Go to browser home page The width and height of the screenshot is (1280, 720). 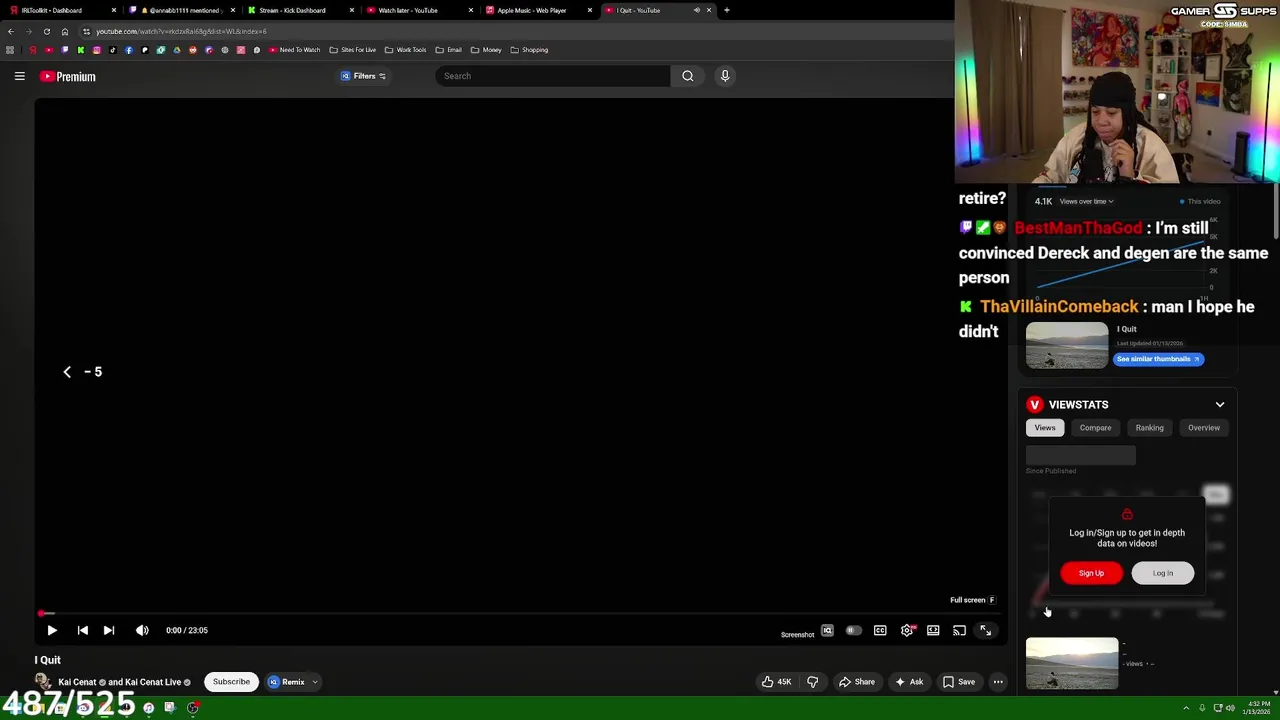click(65, 32)
